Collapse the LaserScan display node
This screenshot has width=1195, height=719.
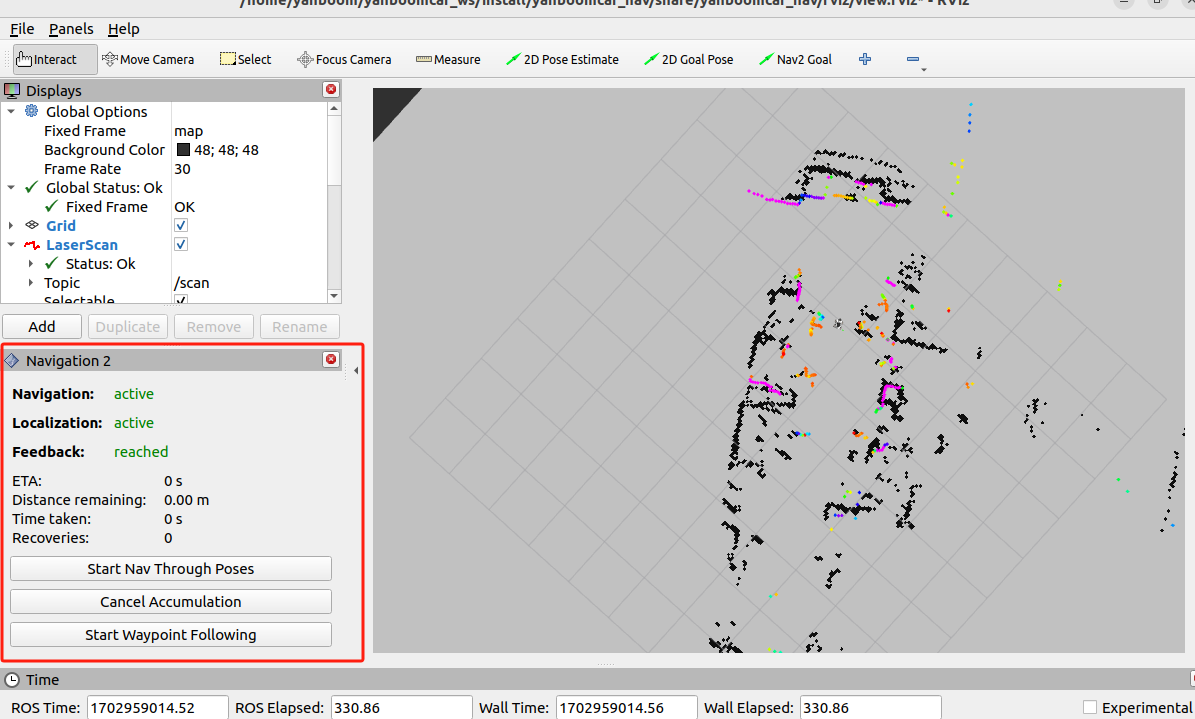(11, 245)
